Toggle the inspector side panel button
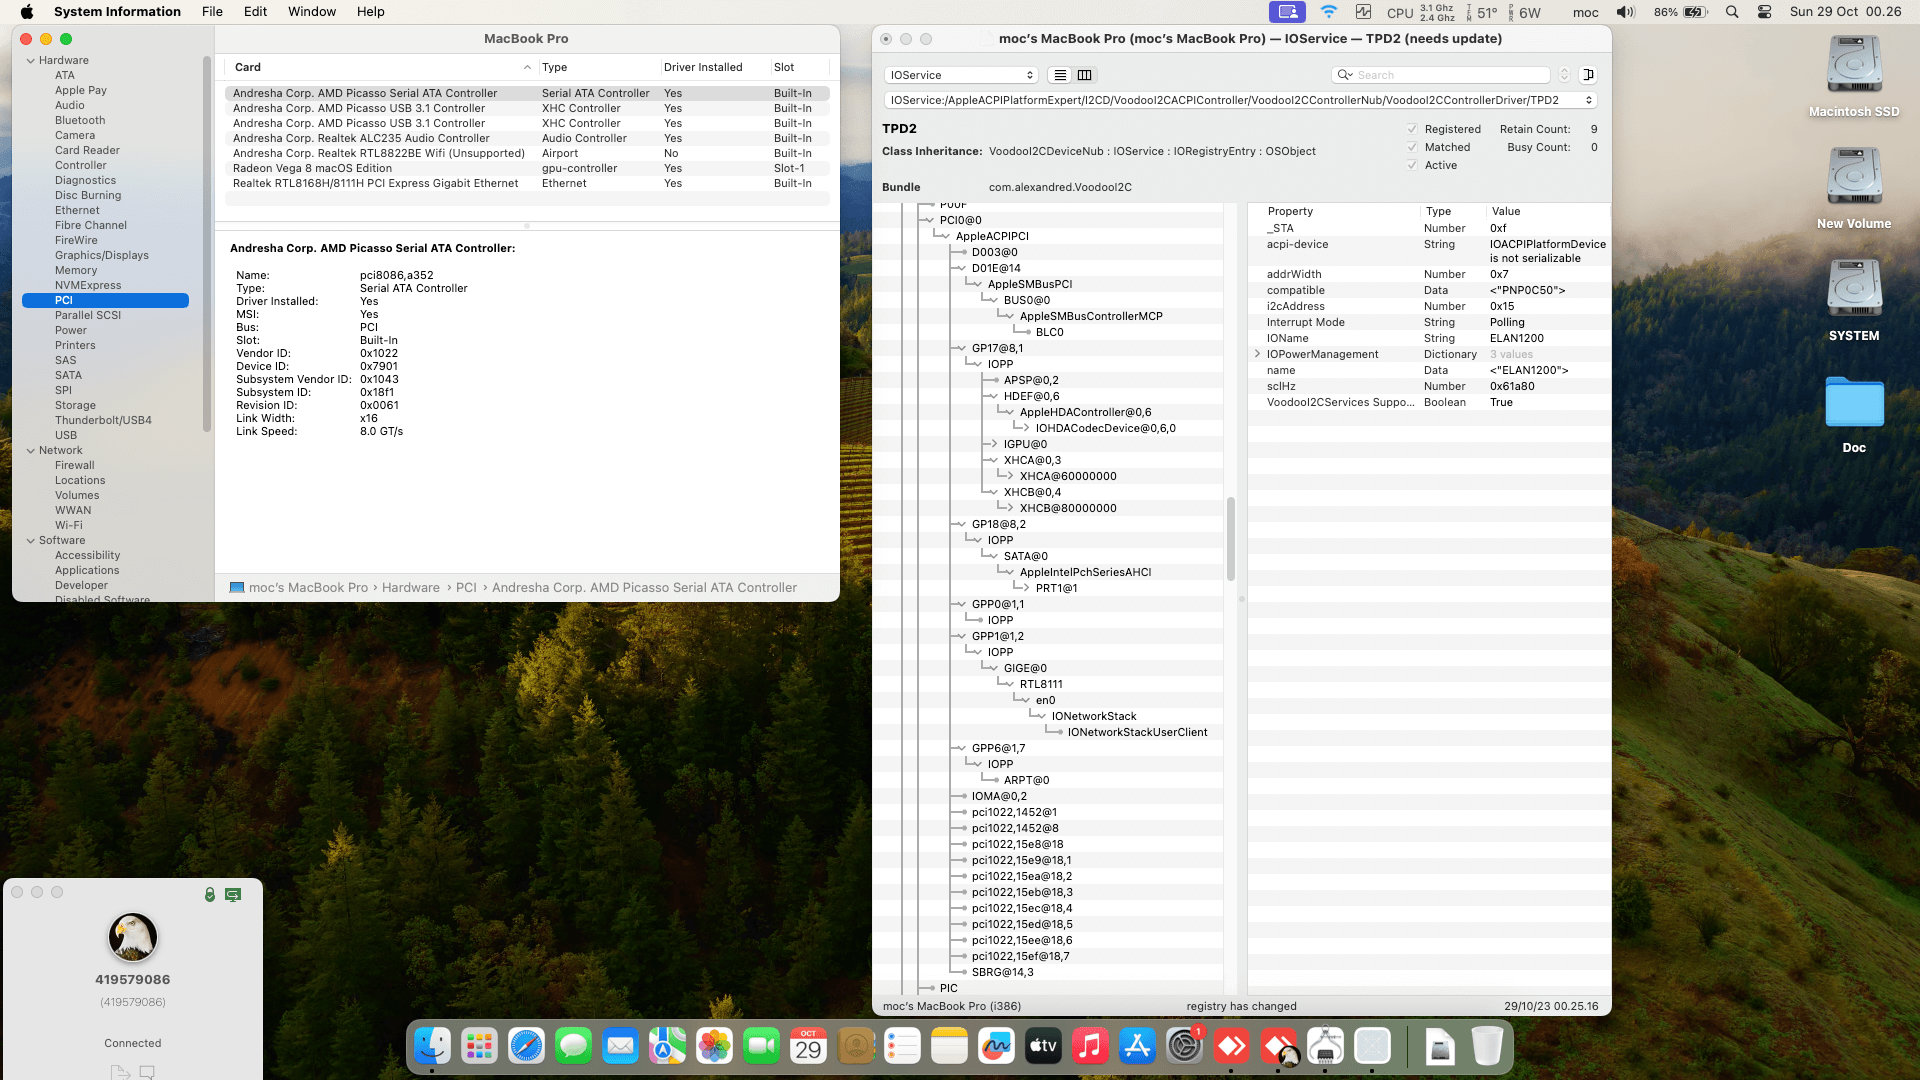This screenshot has height=1080, width=1920. 1588,75
